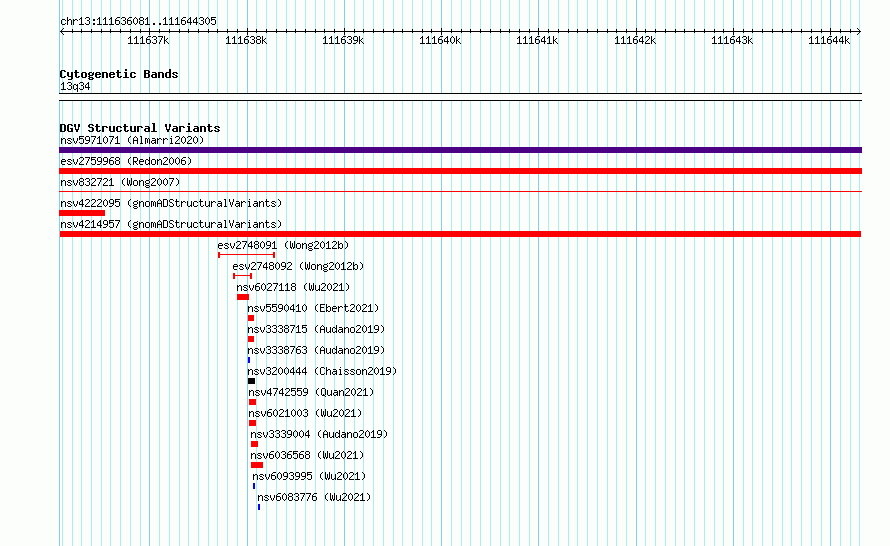Open the nsv4742559 (Quan2021) label
The image size is (890, 546).
click(311, 392)
